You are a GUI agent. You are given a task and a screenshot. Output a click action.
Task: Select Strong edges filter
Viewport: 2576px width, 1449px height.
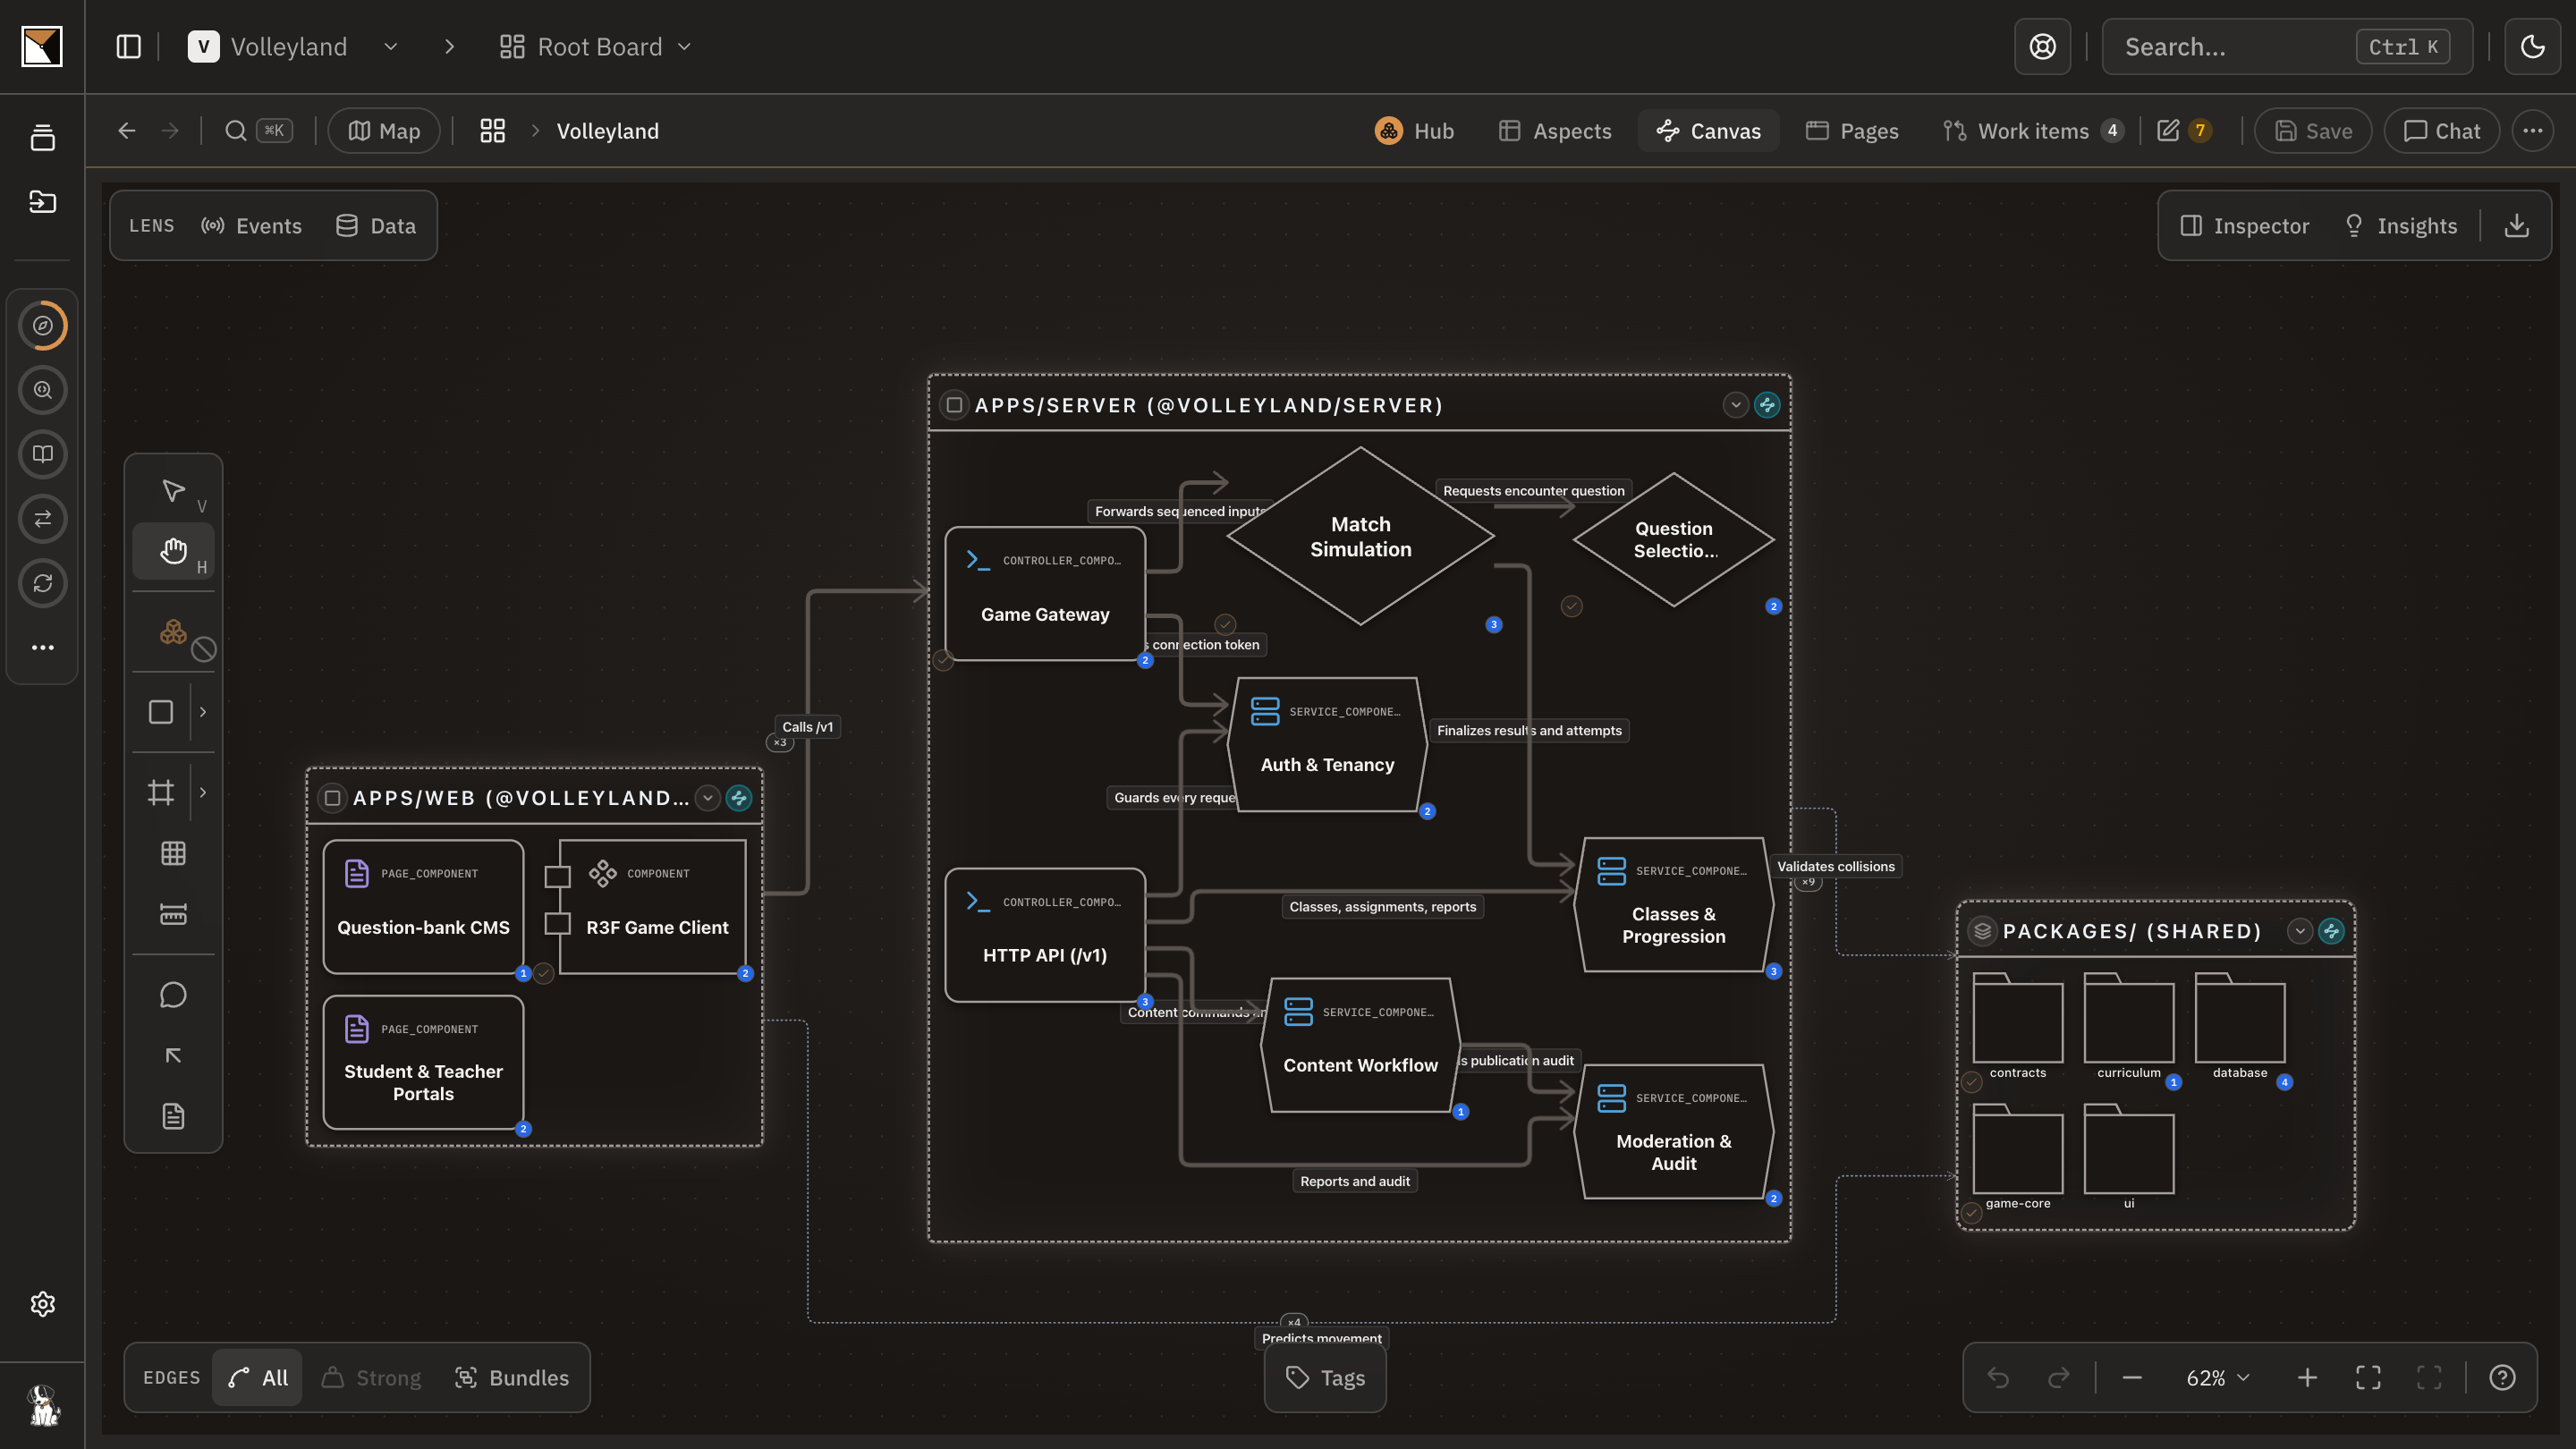[x=371, y=1378]
